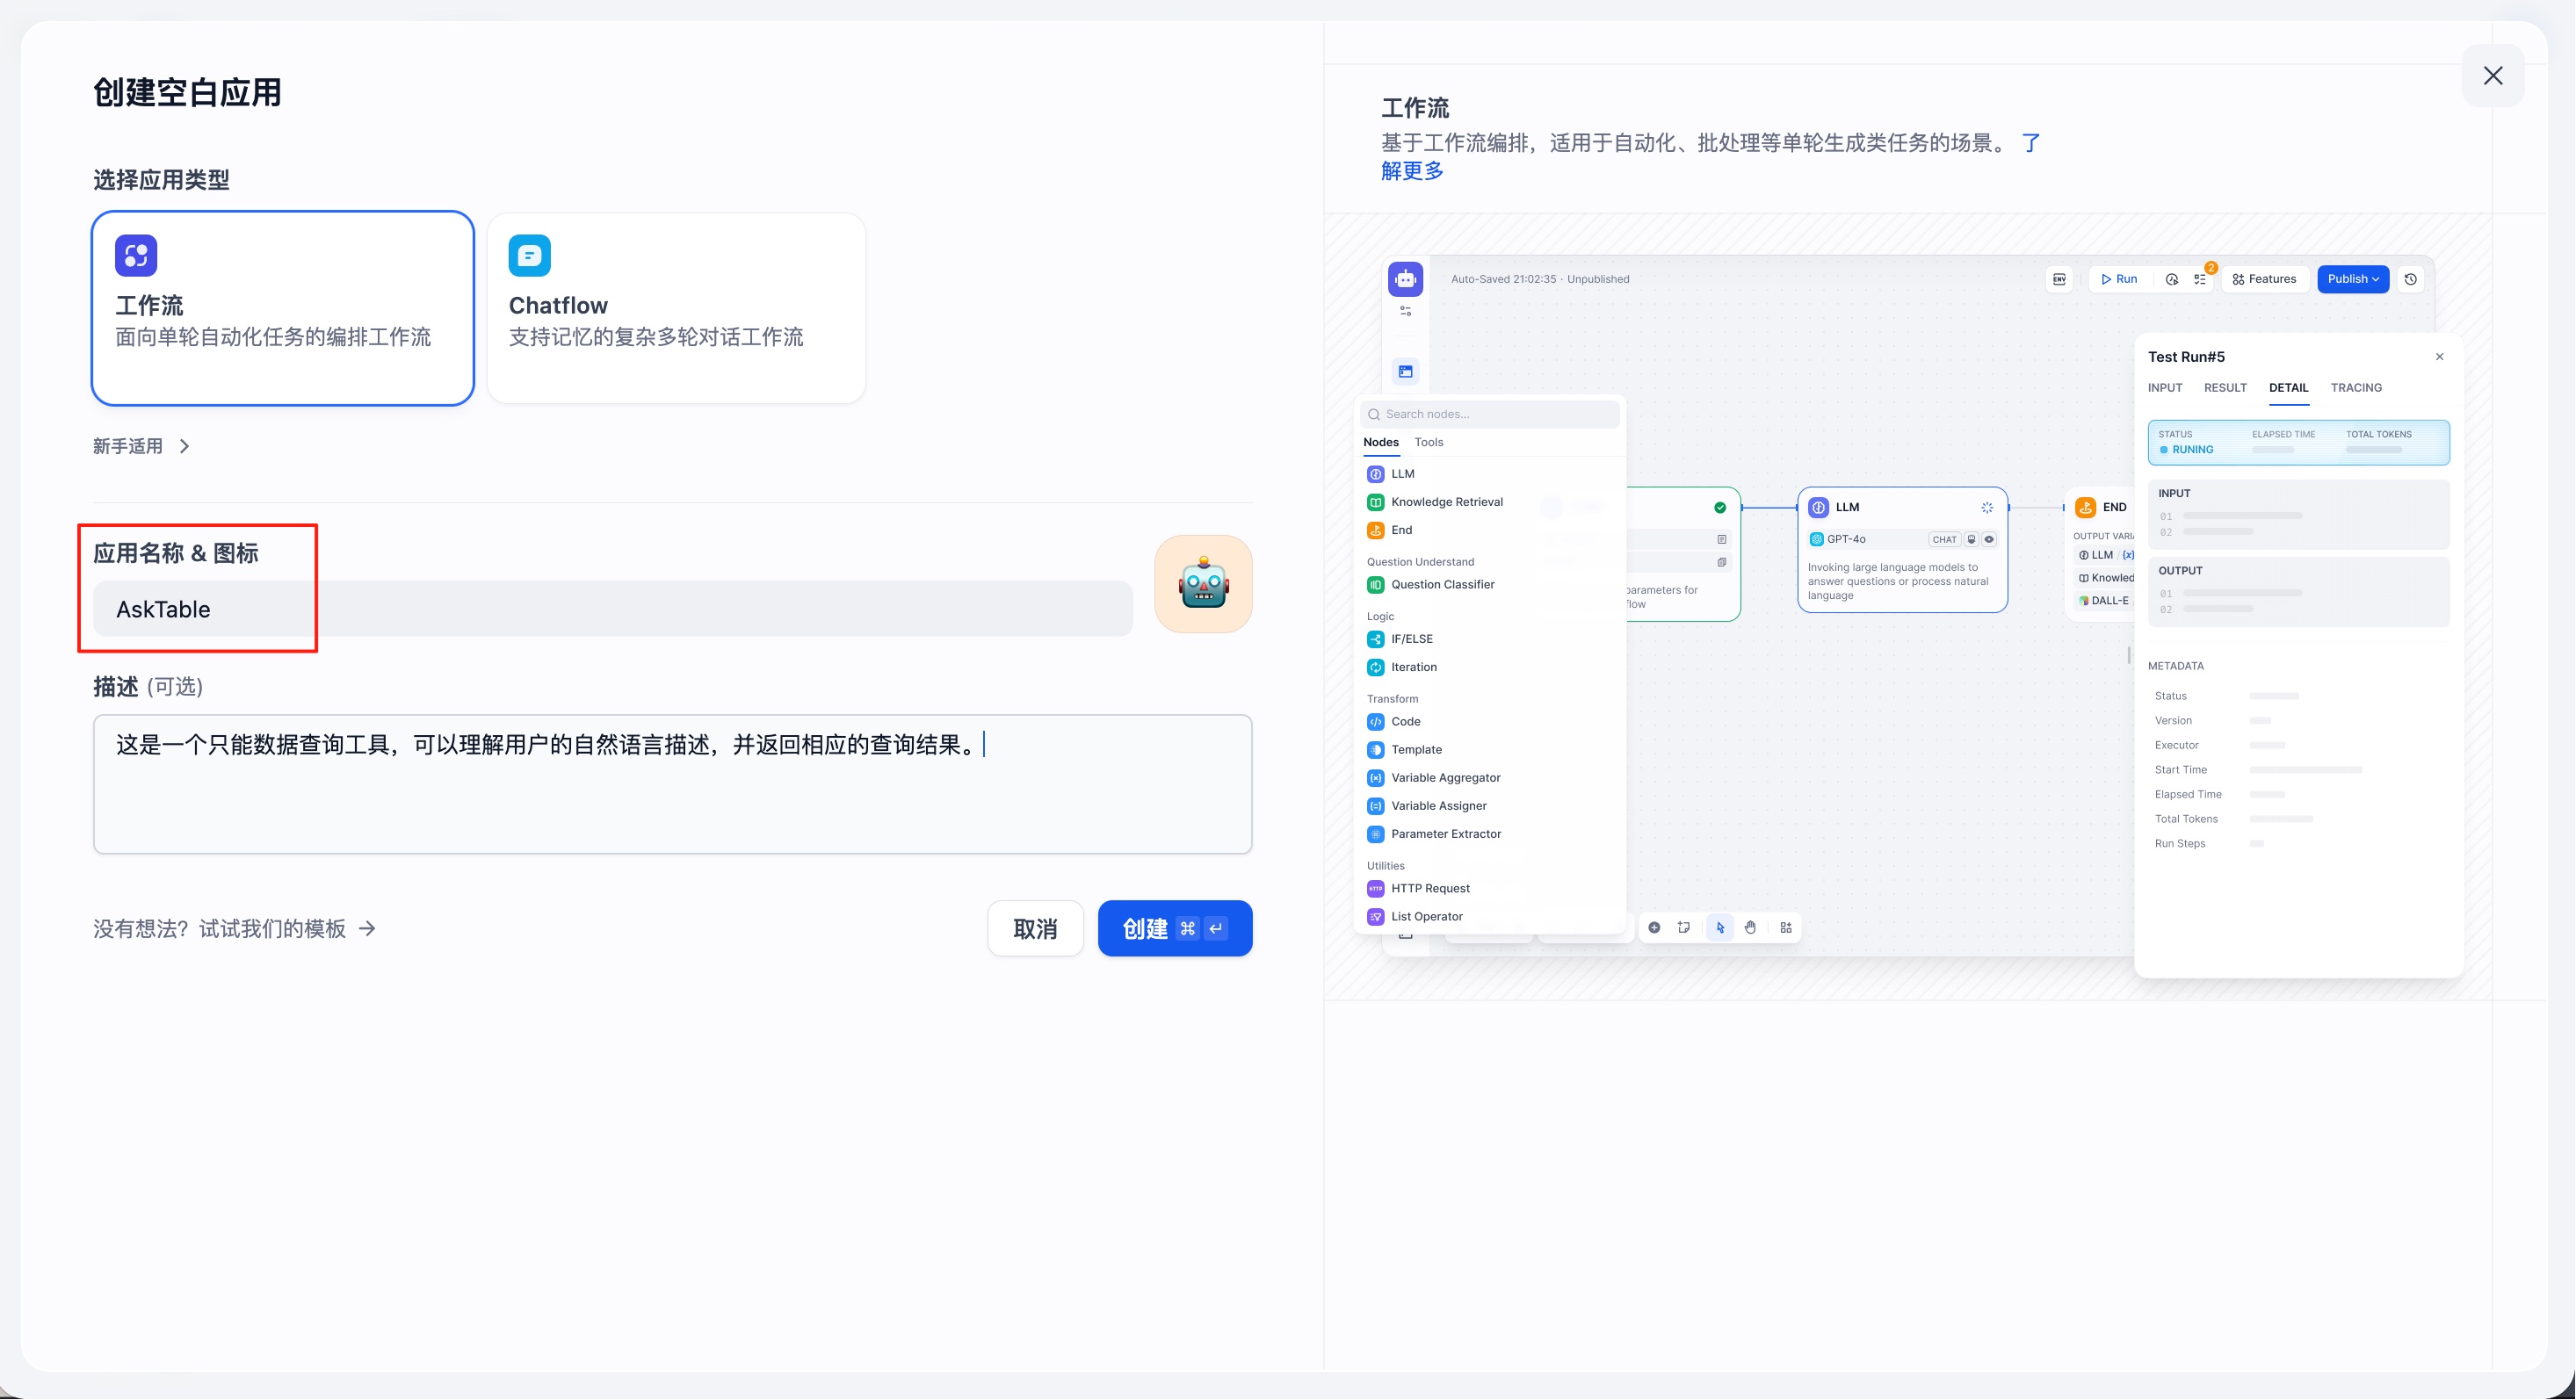This screenshot has width=2576, height=1400.
Task: Add an HTTP Request node
Action: point(1429,888)
